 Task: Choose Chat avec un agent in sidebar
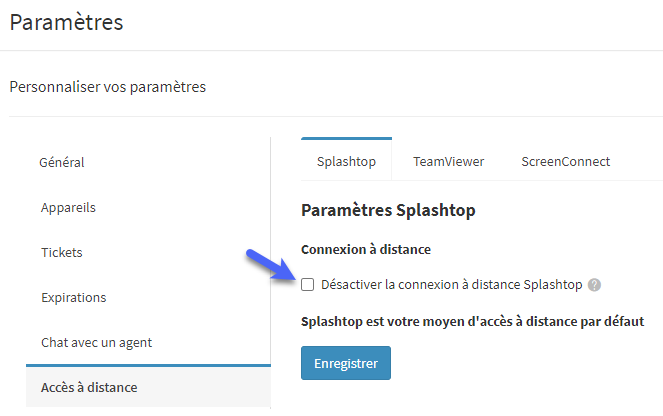click(96, 342)
